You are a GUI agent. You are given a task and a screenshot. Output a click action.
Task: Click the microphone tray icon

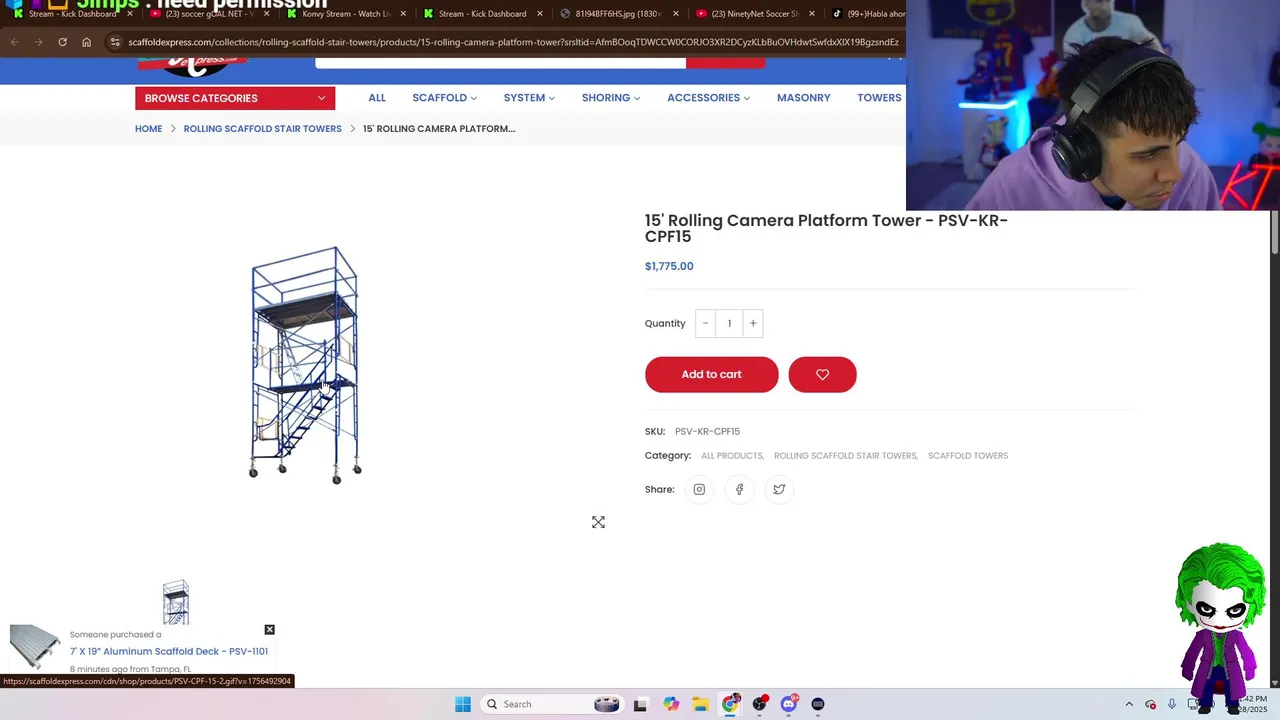pyautogui.click(x=1171, y=704)
